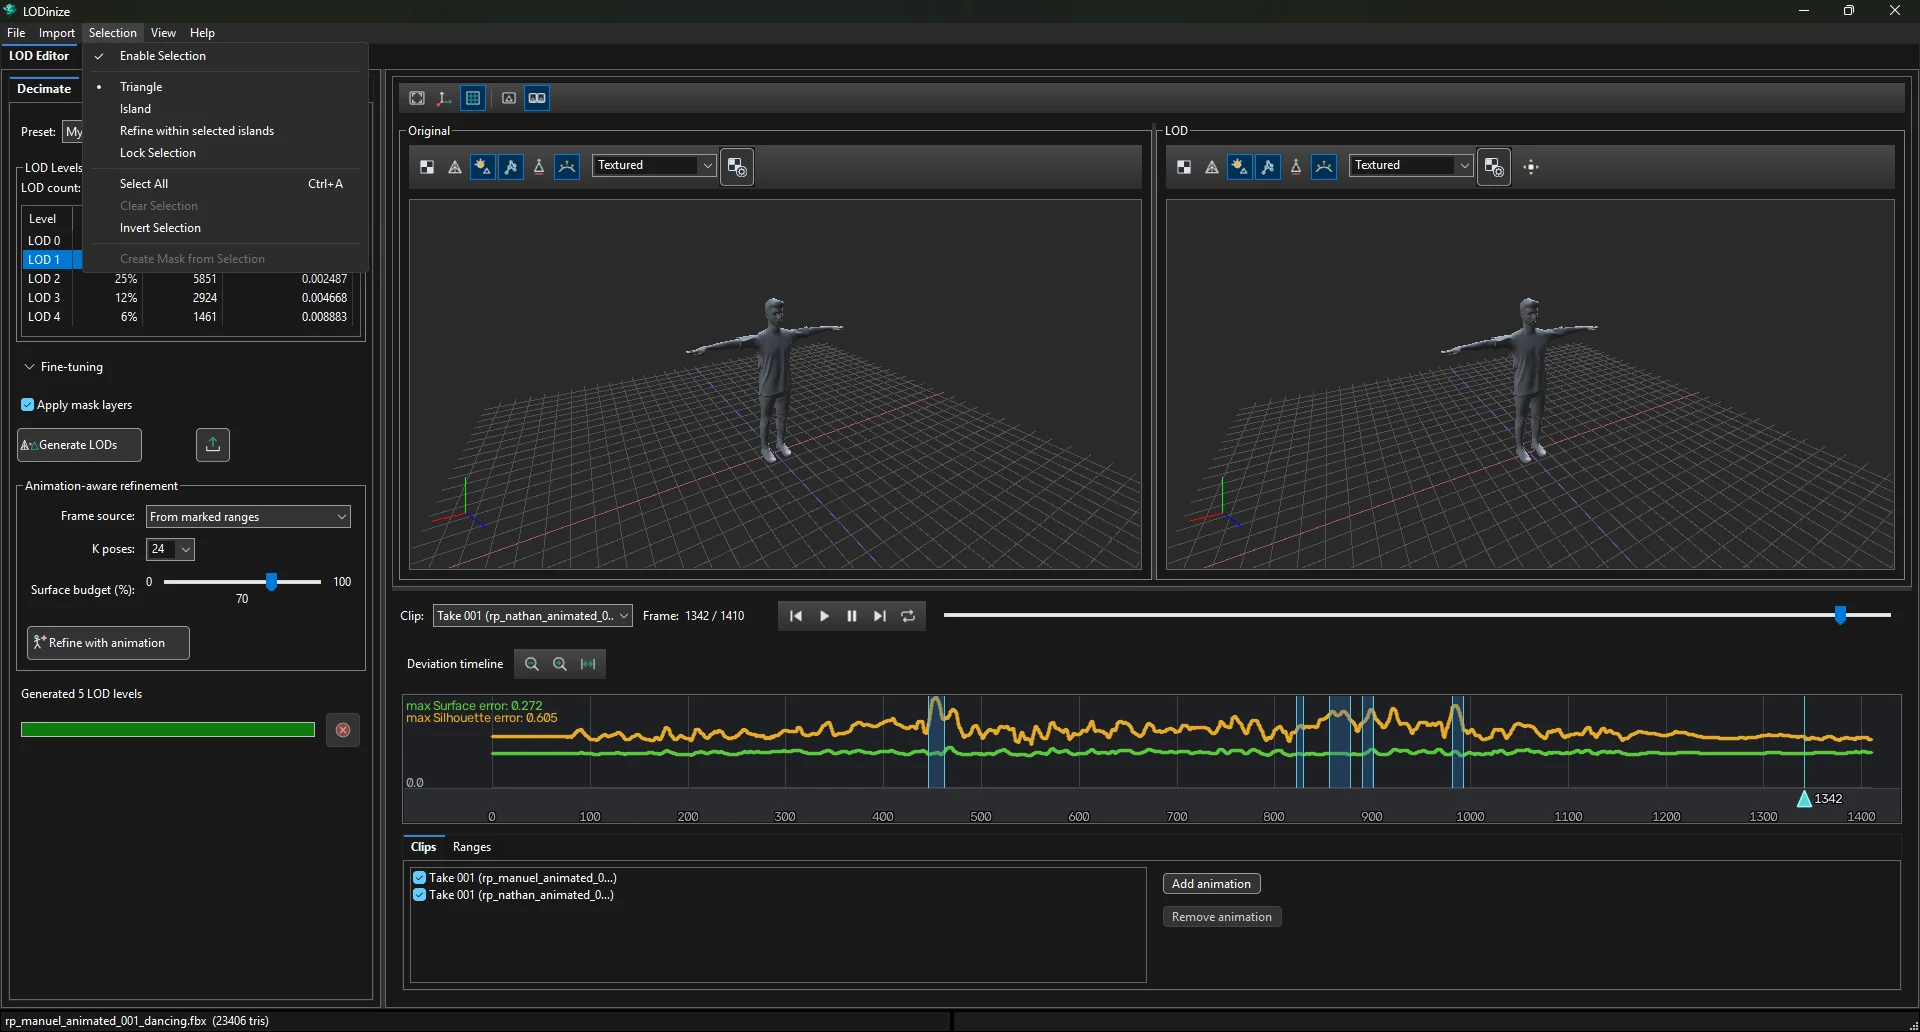This screenshot has width=1920, height=1032.
Task: Toggle the axis gizmo icon in top toolbar
Action: 444,98
